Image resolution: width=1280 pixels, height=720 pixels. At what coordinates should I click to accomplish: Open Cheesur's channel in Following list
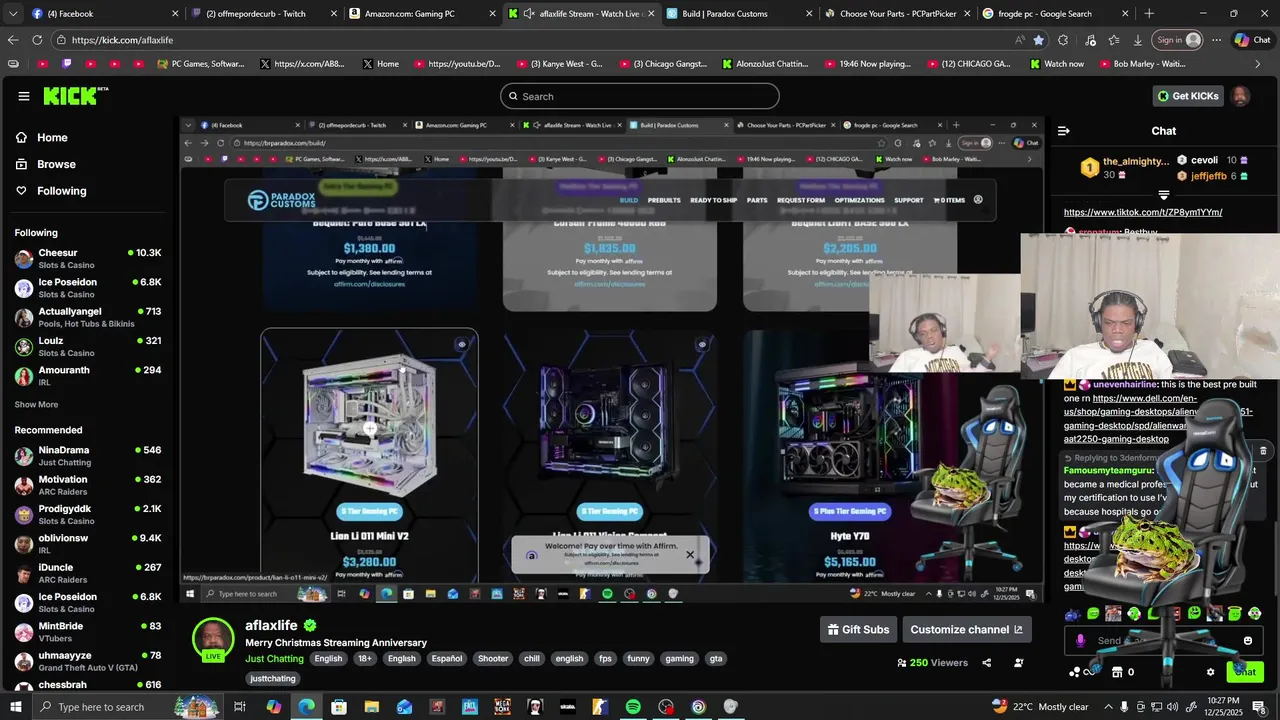tap(88, 258)
